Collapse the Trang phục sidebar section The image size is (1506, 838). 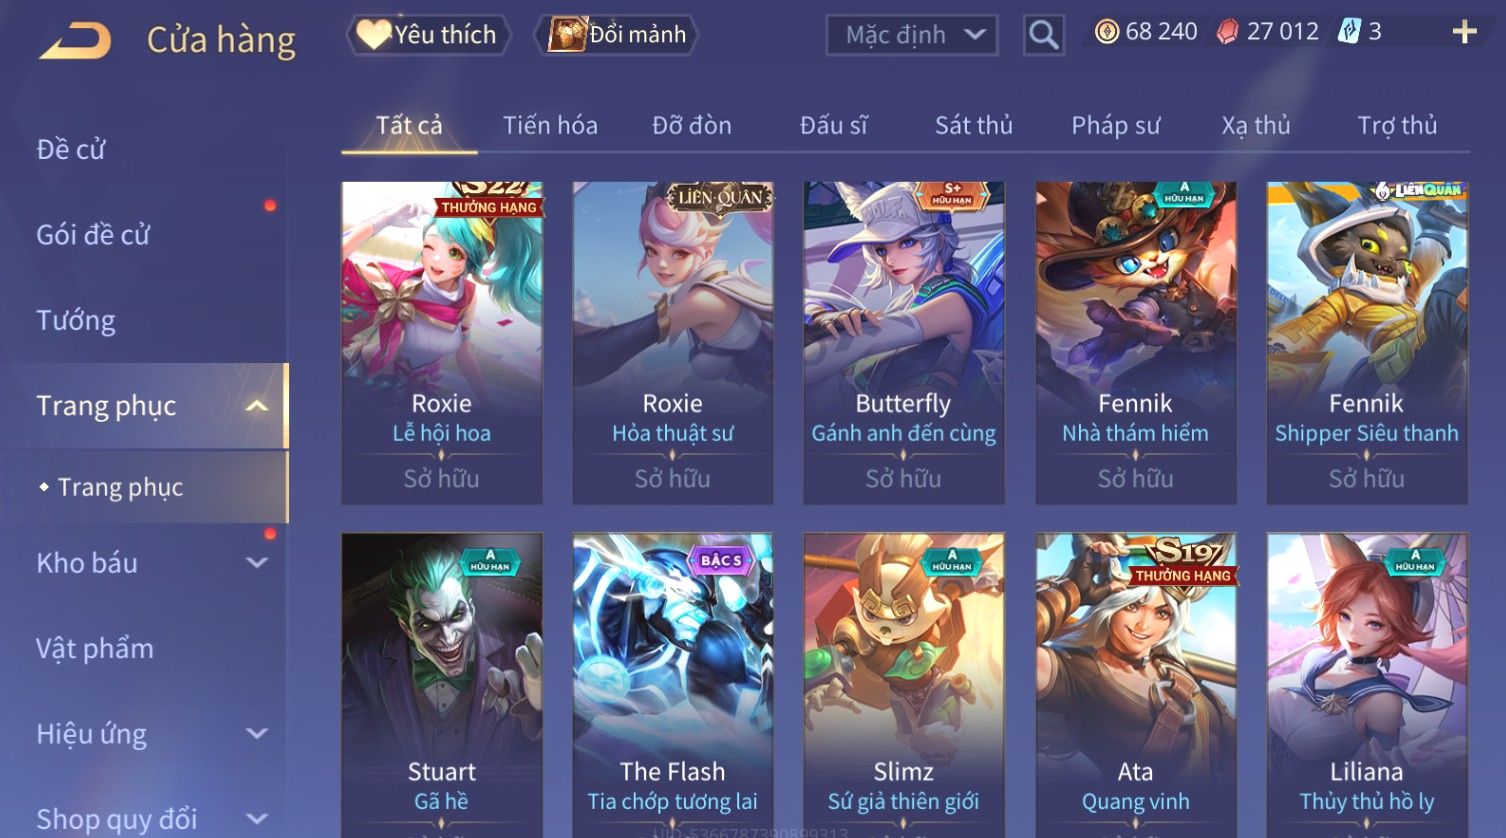257,406
